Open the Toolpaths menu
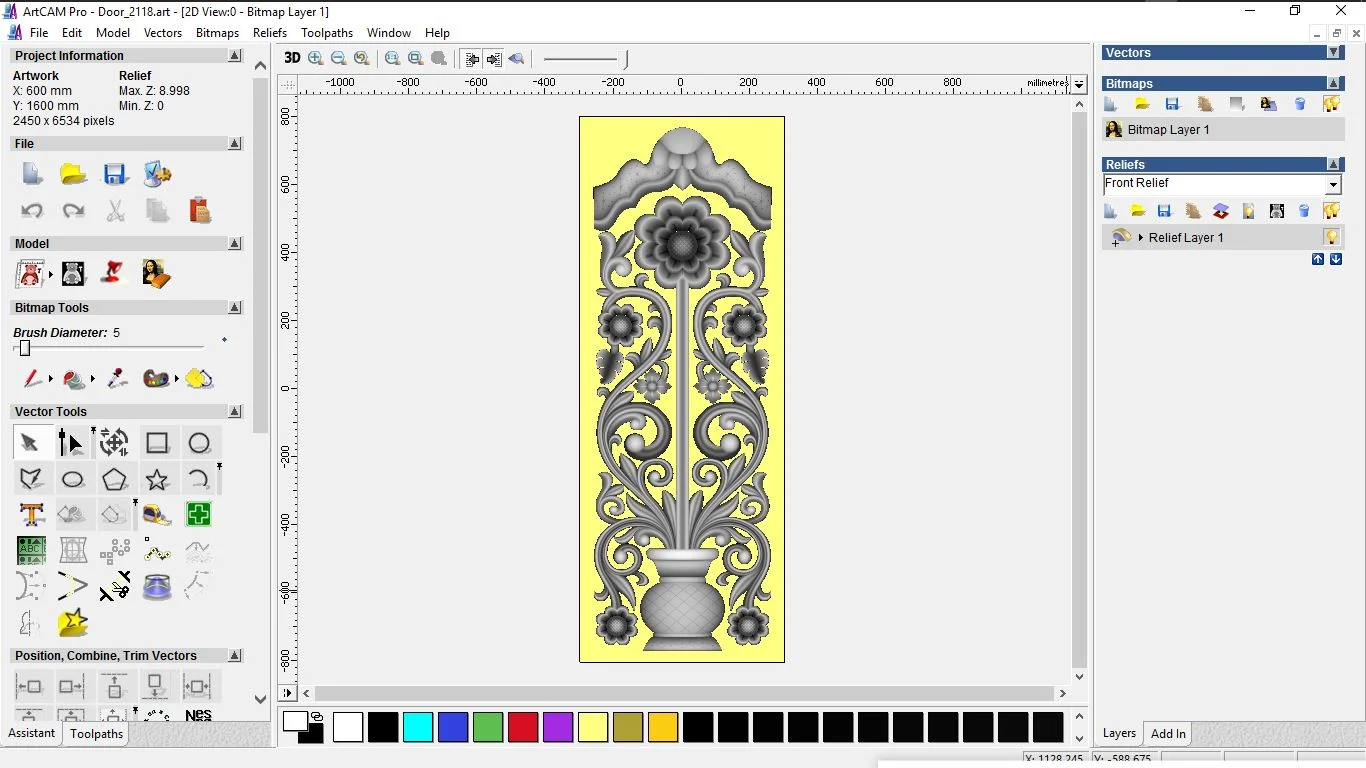This screenshot has width=1366, height=768. coord(327,33)
